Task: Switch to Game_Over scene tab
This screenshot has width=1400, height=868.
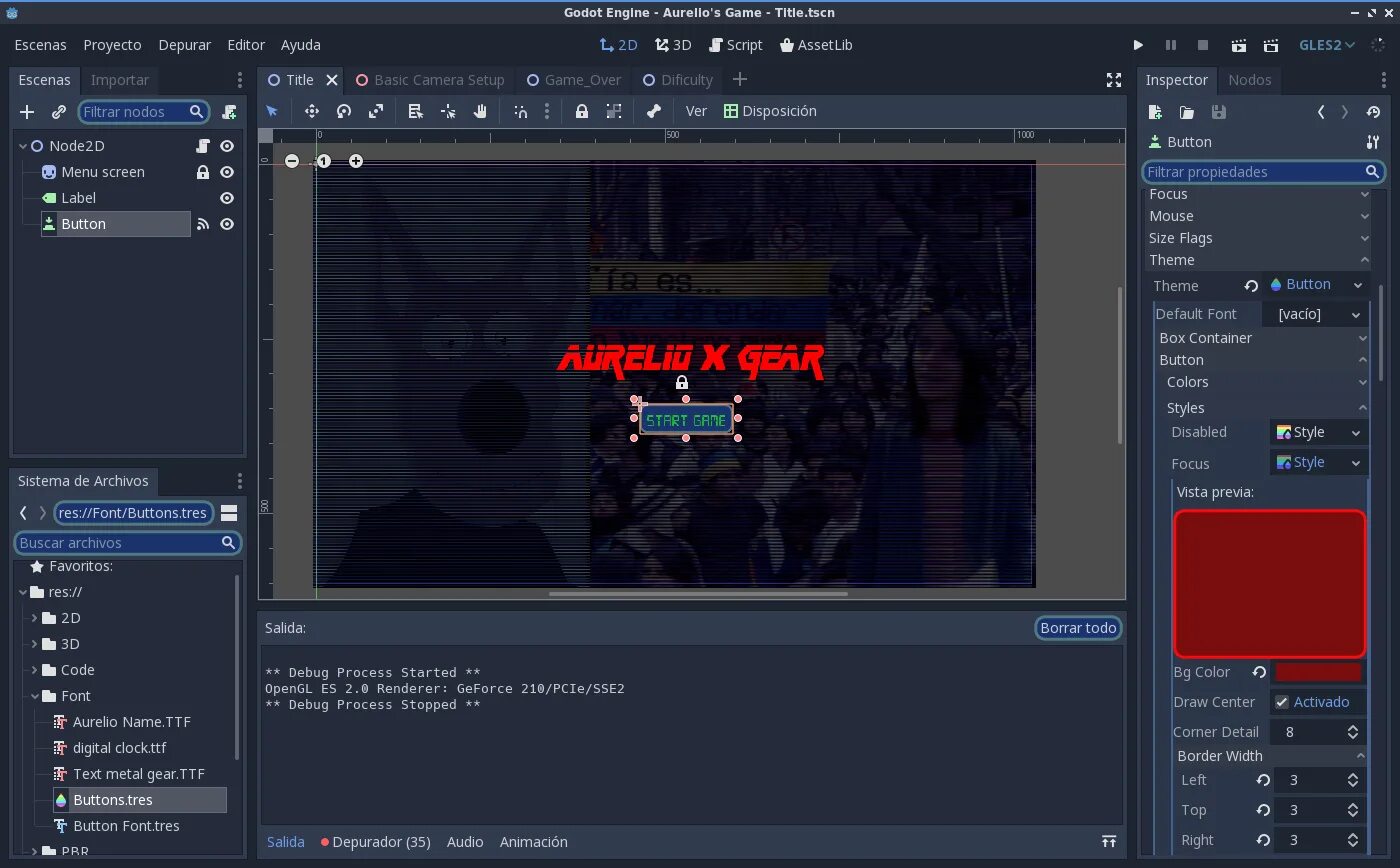Action: (573, 80)
